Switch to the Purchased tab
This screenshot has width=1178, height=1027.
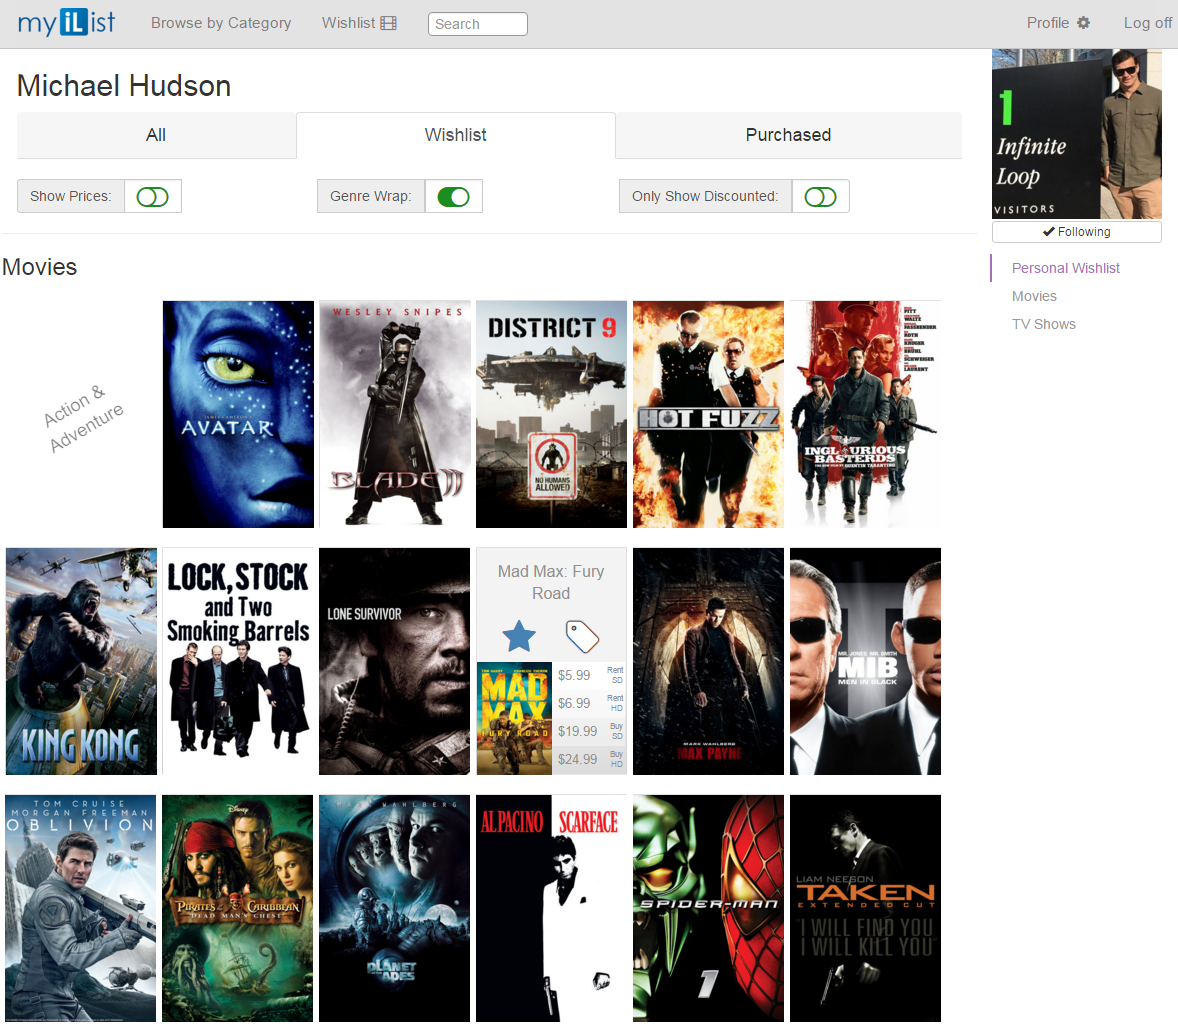788,135
